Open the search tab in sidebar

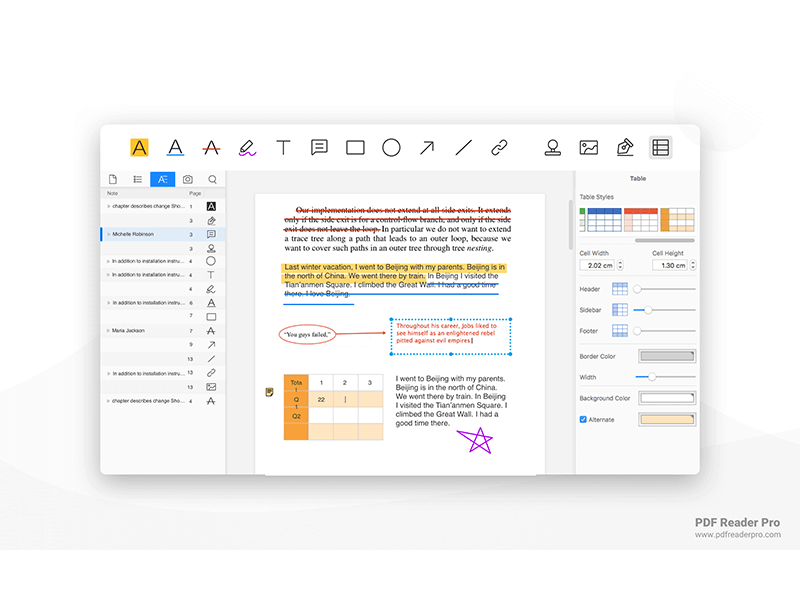click(x=212, y=180)
